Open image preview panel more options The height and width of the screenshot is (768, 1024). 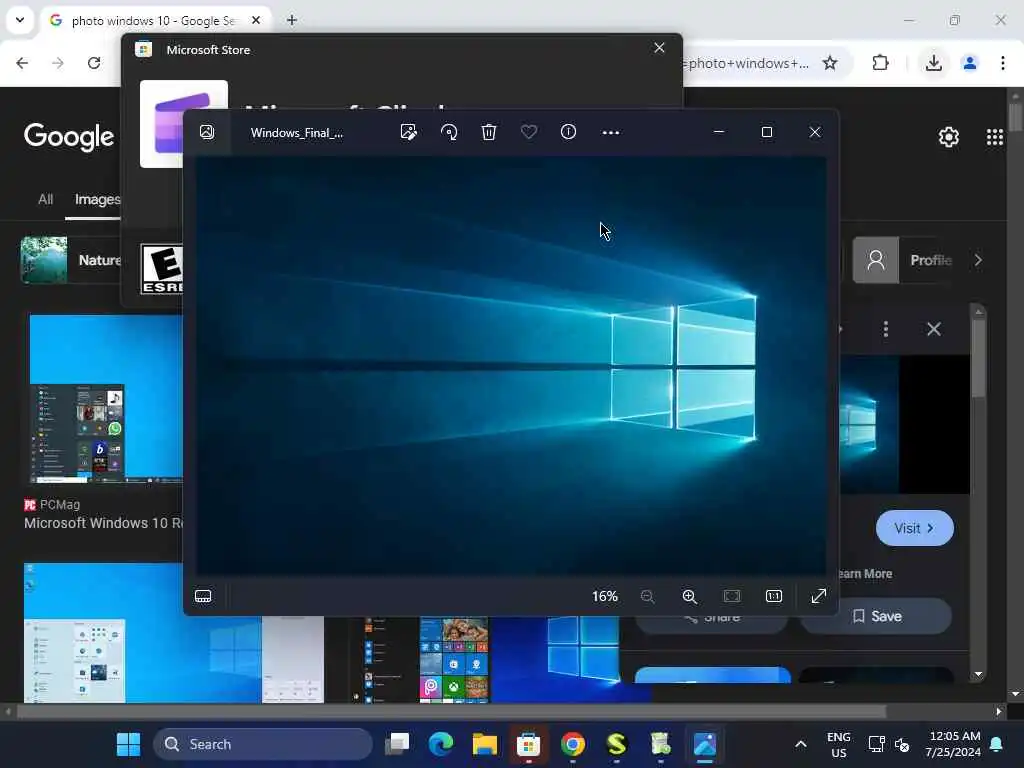click(x=886, y=329)
